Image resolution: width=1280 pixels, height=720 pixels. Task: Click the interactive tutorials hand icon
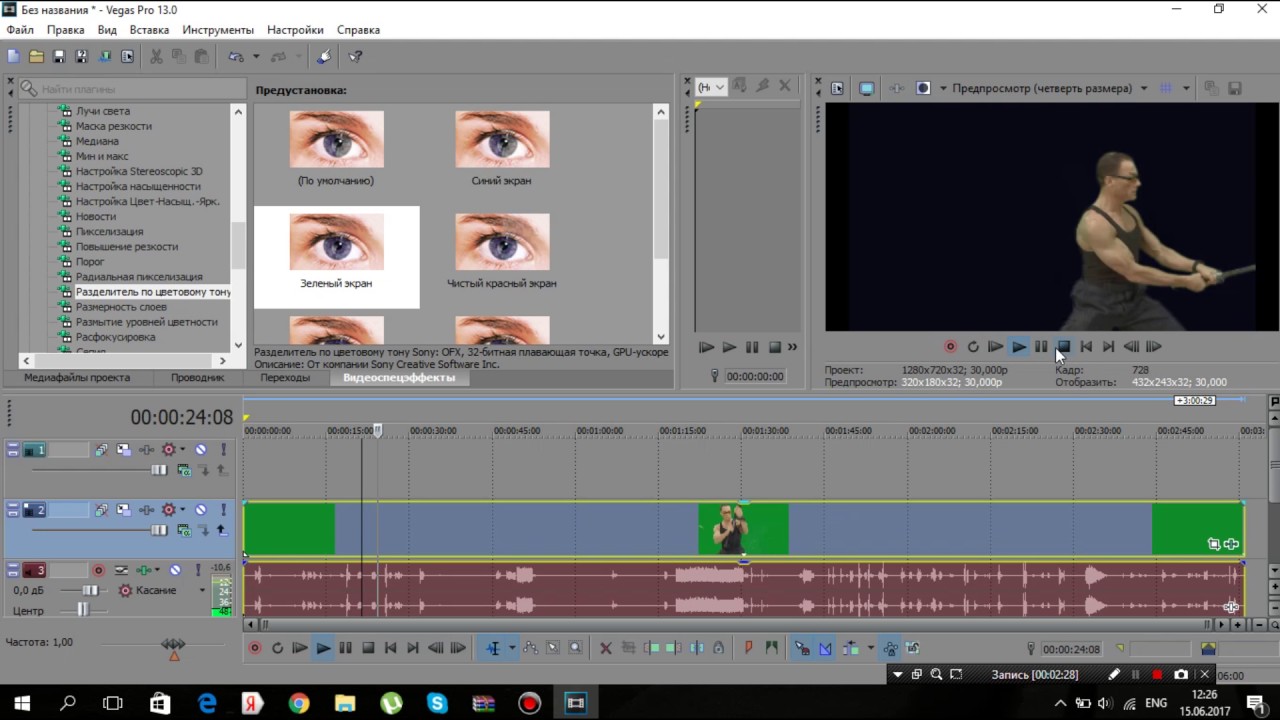(x=324, y=57)
